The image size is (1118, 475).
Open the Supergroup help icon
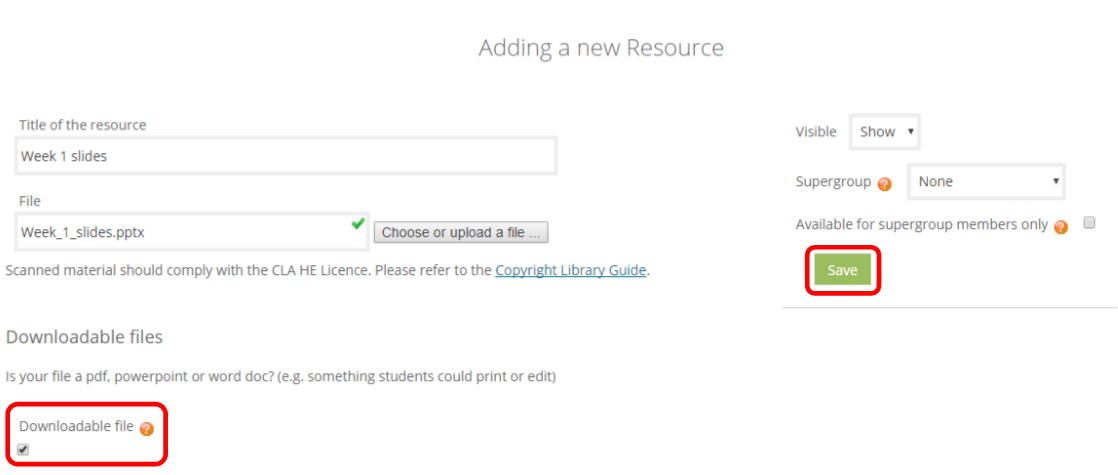[x=884, y=184]
